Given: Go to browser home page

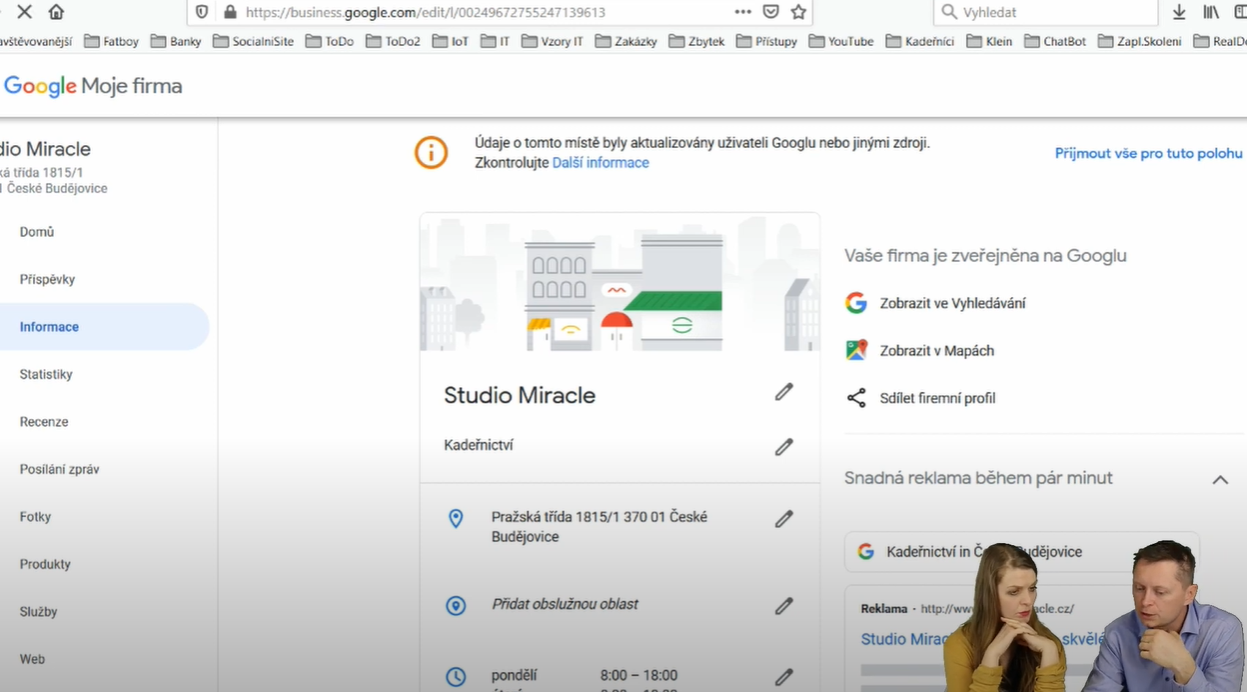Looking at the screenshot, I should tap(56, 12).
